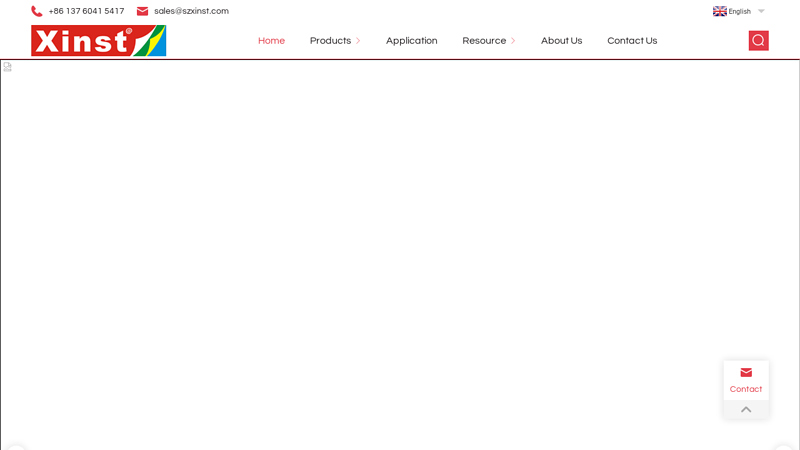Open the Application page
Image resolution: width=800 pixels, height=450 pixels.
pos(411,41)
